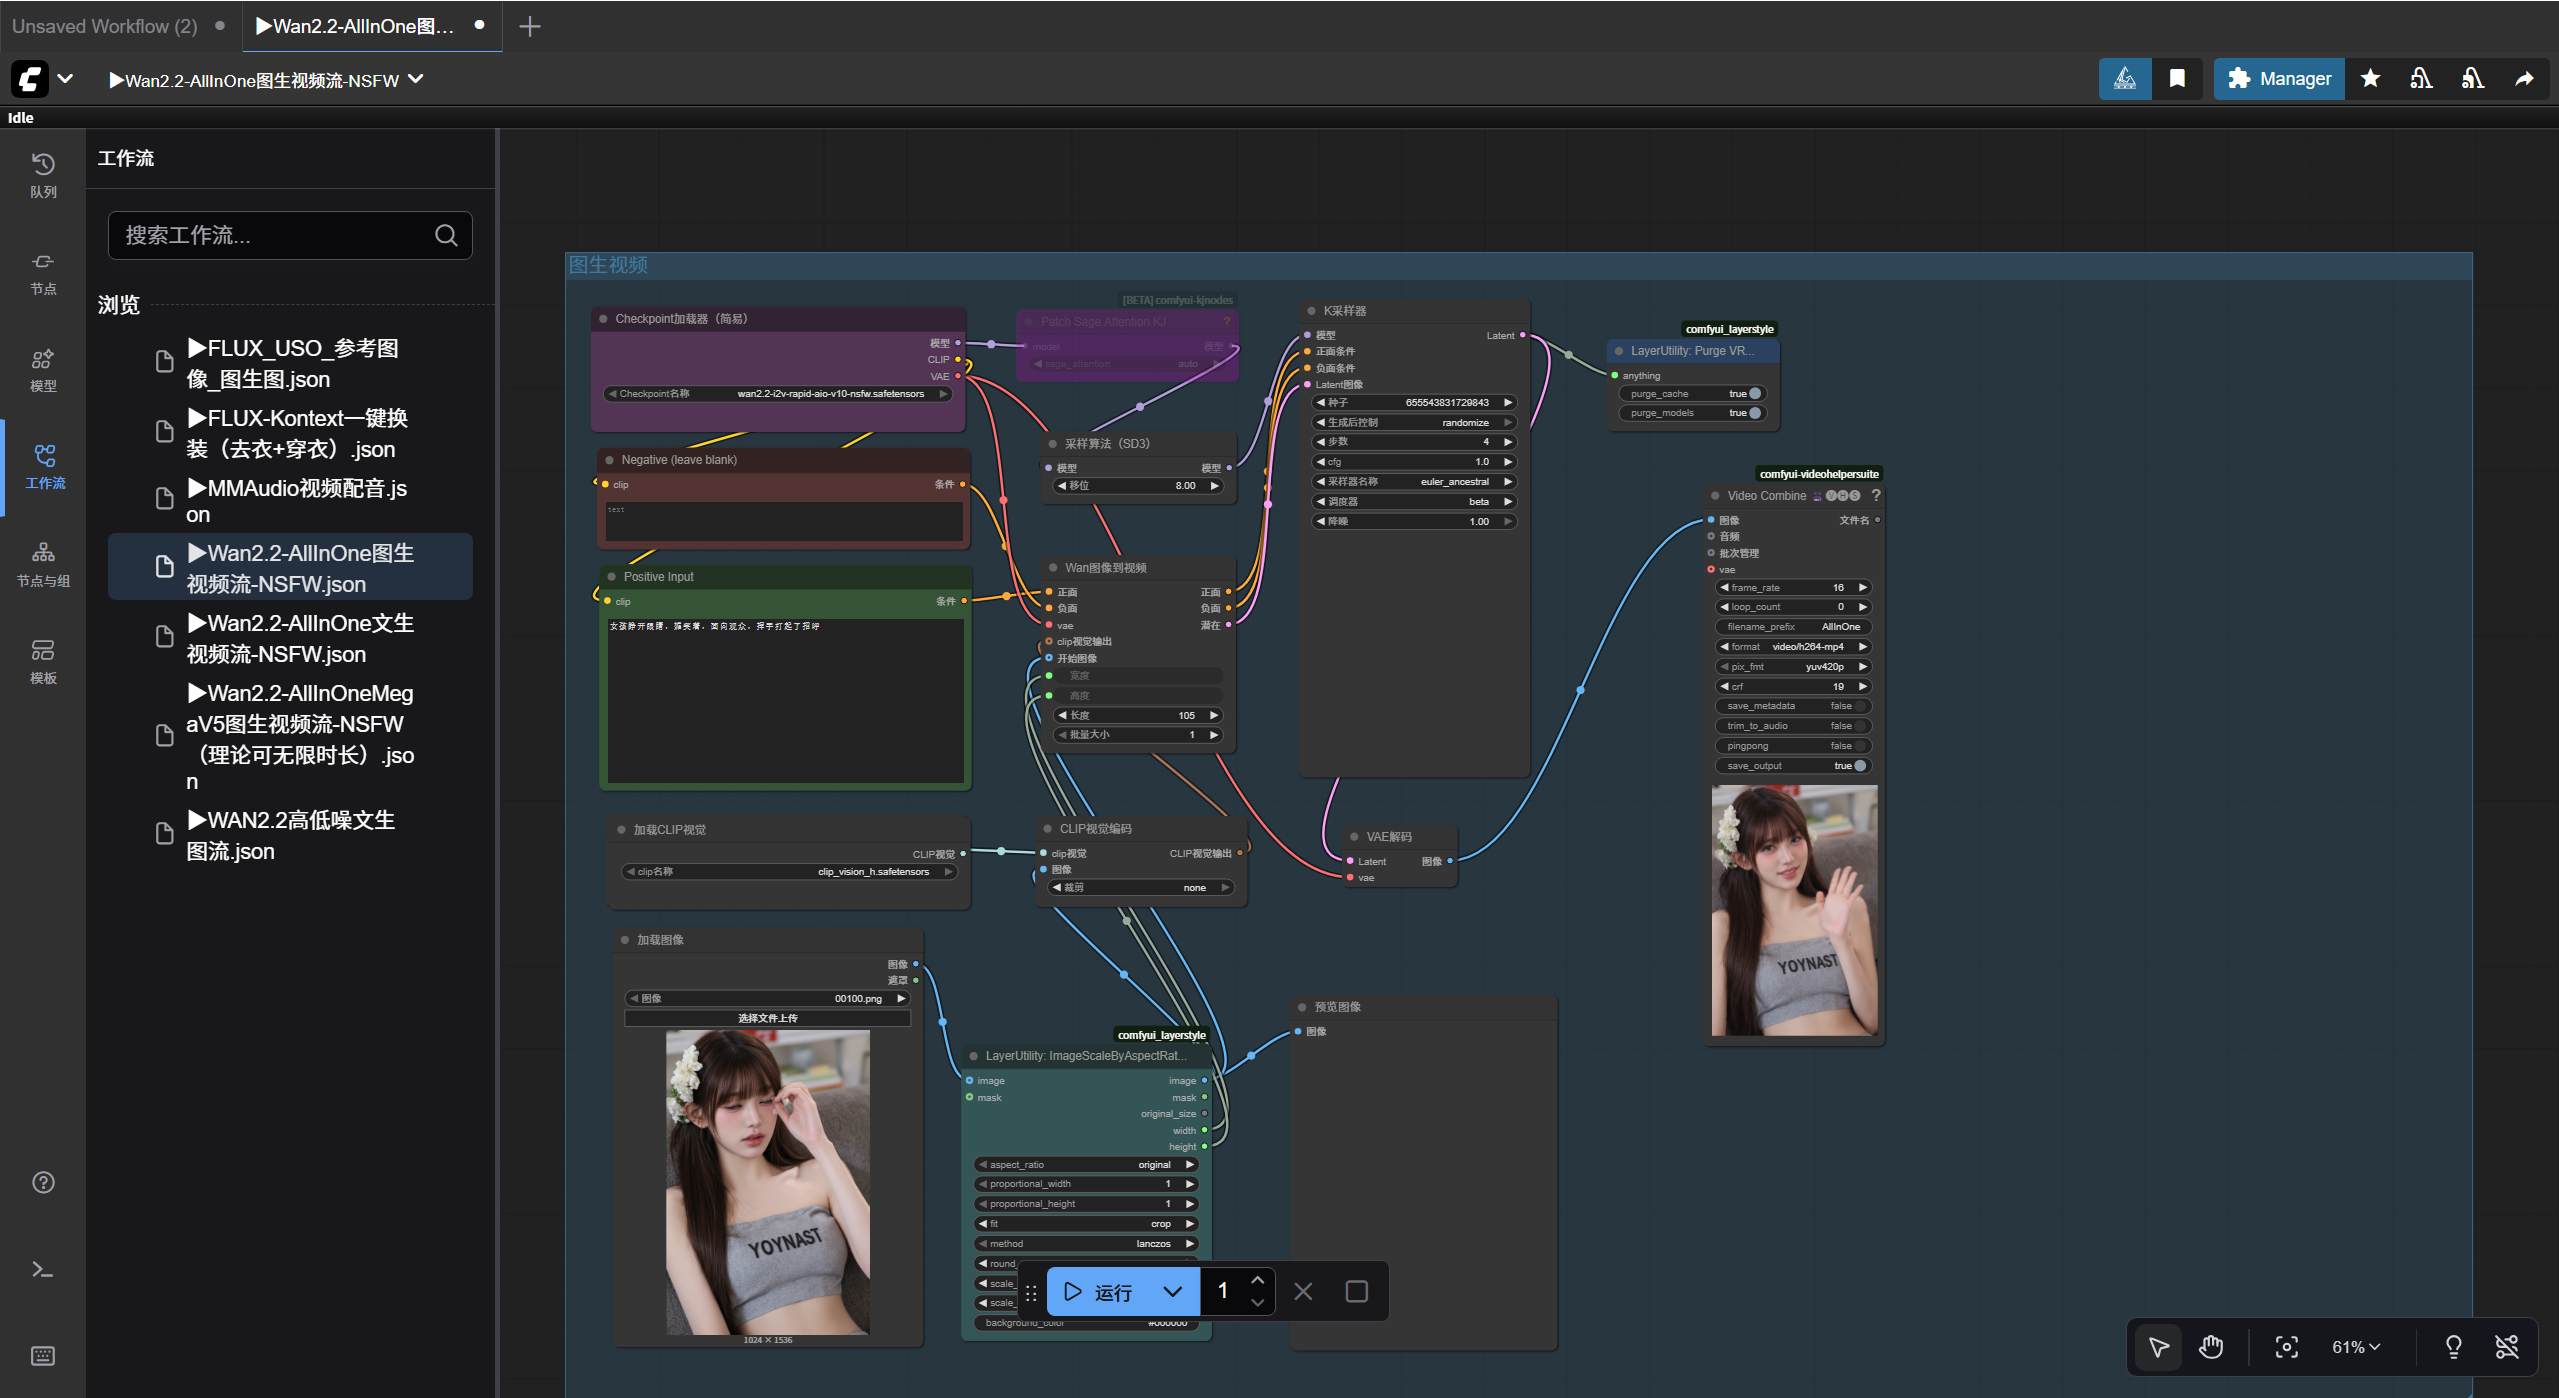Switch to Unsaved Workflow (2) tab
Viewport: 2559px width, 1398px height.
pyautogui.click(x=104, y=26)
